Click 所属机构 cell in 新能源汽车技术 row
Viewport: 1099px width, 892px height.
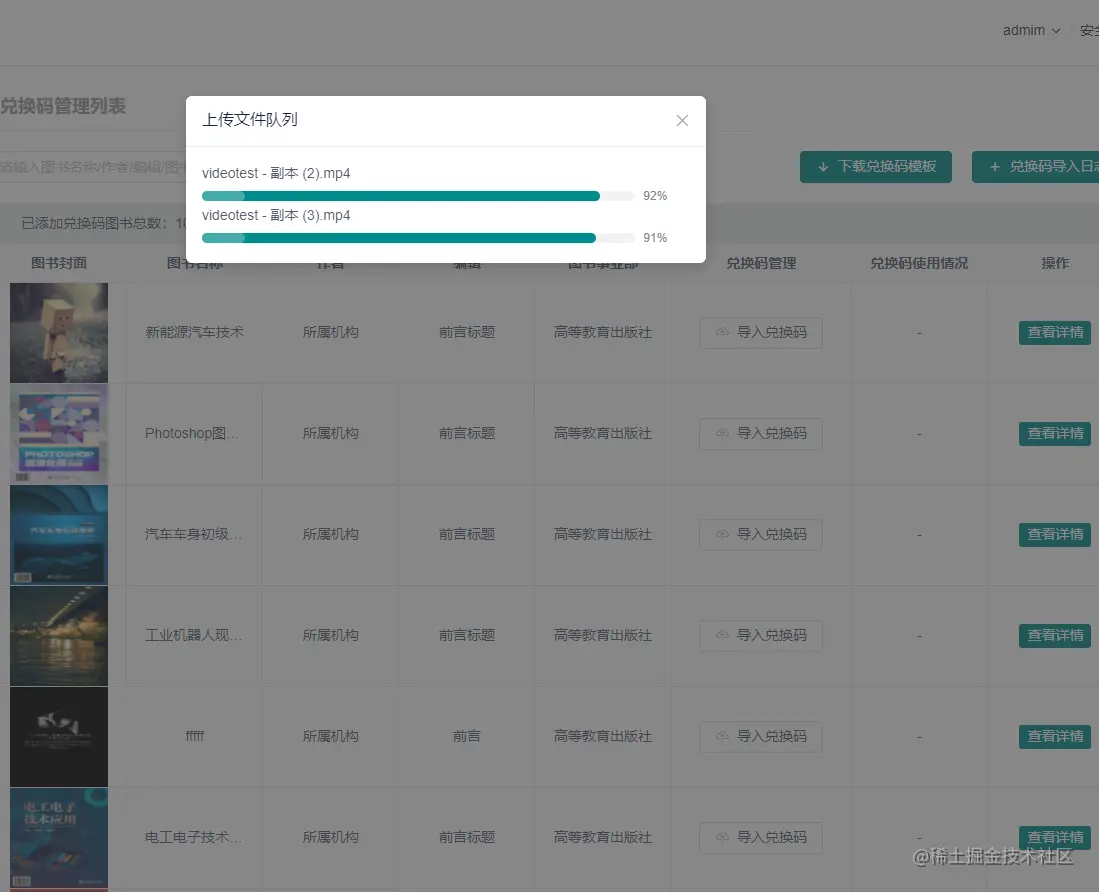click(x=330, y=332)
